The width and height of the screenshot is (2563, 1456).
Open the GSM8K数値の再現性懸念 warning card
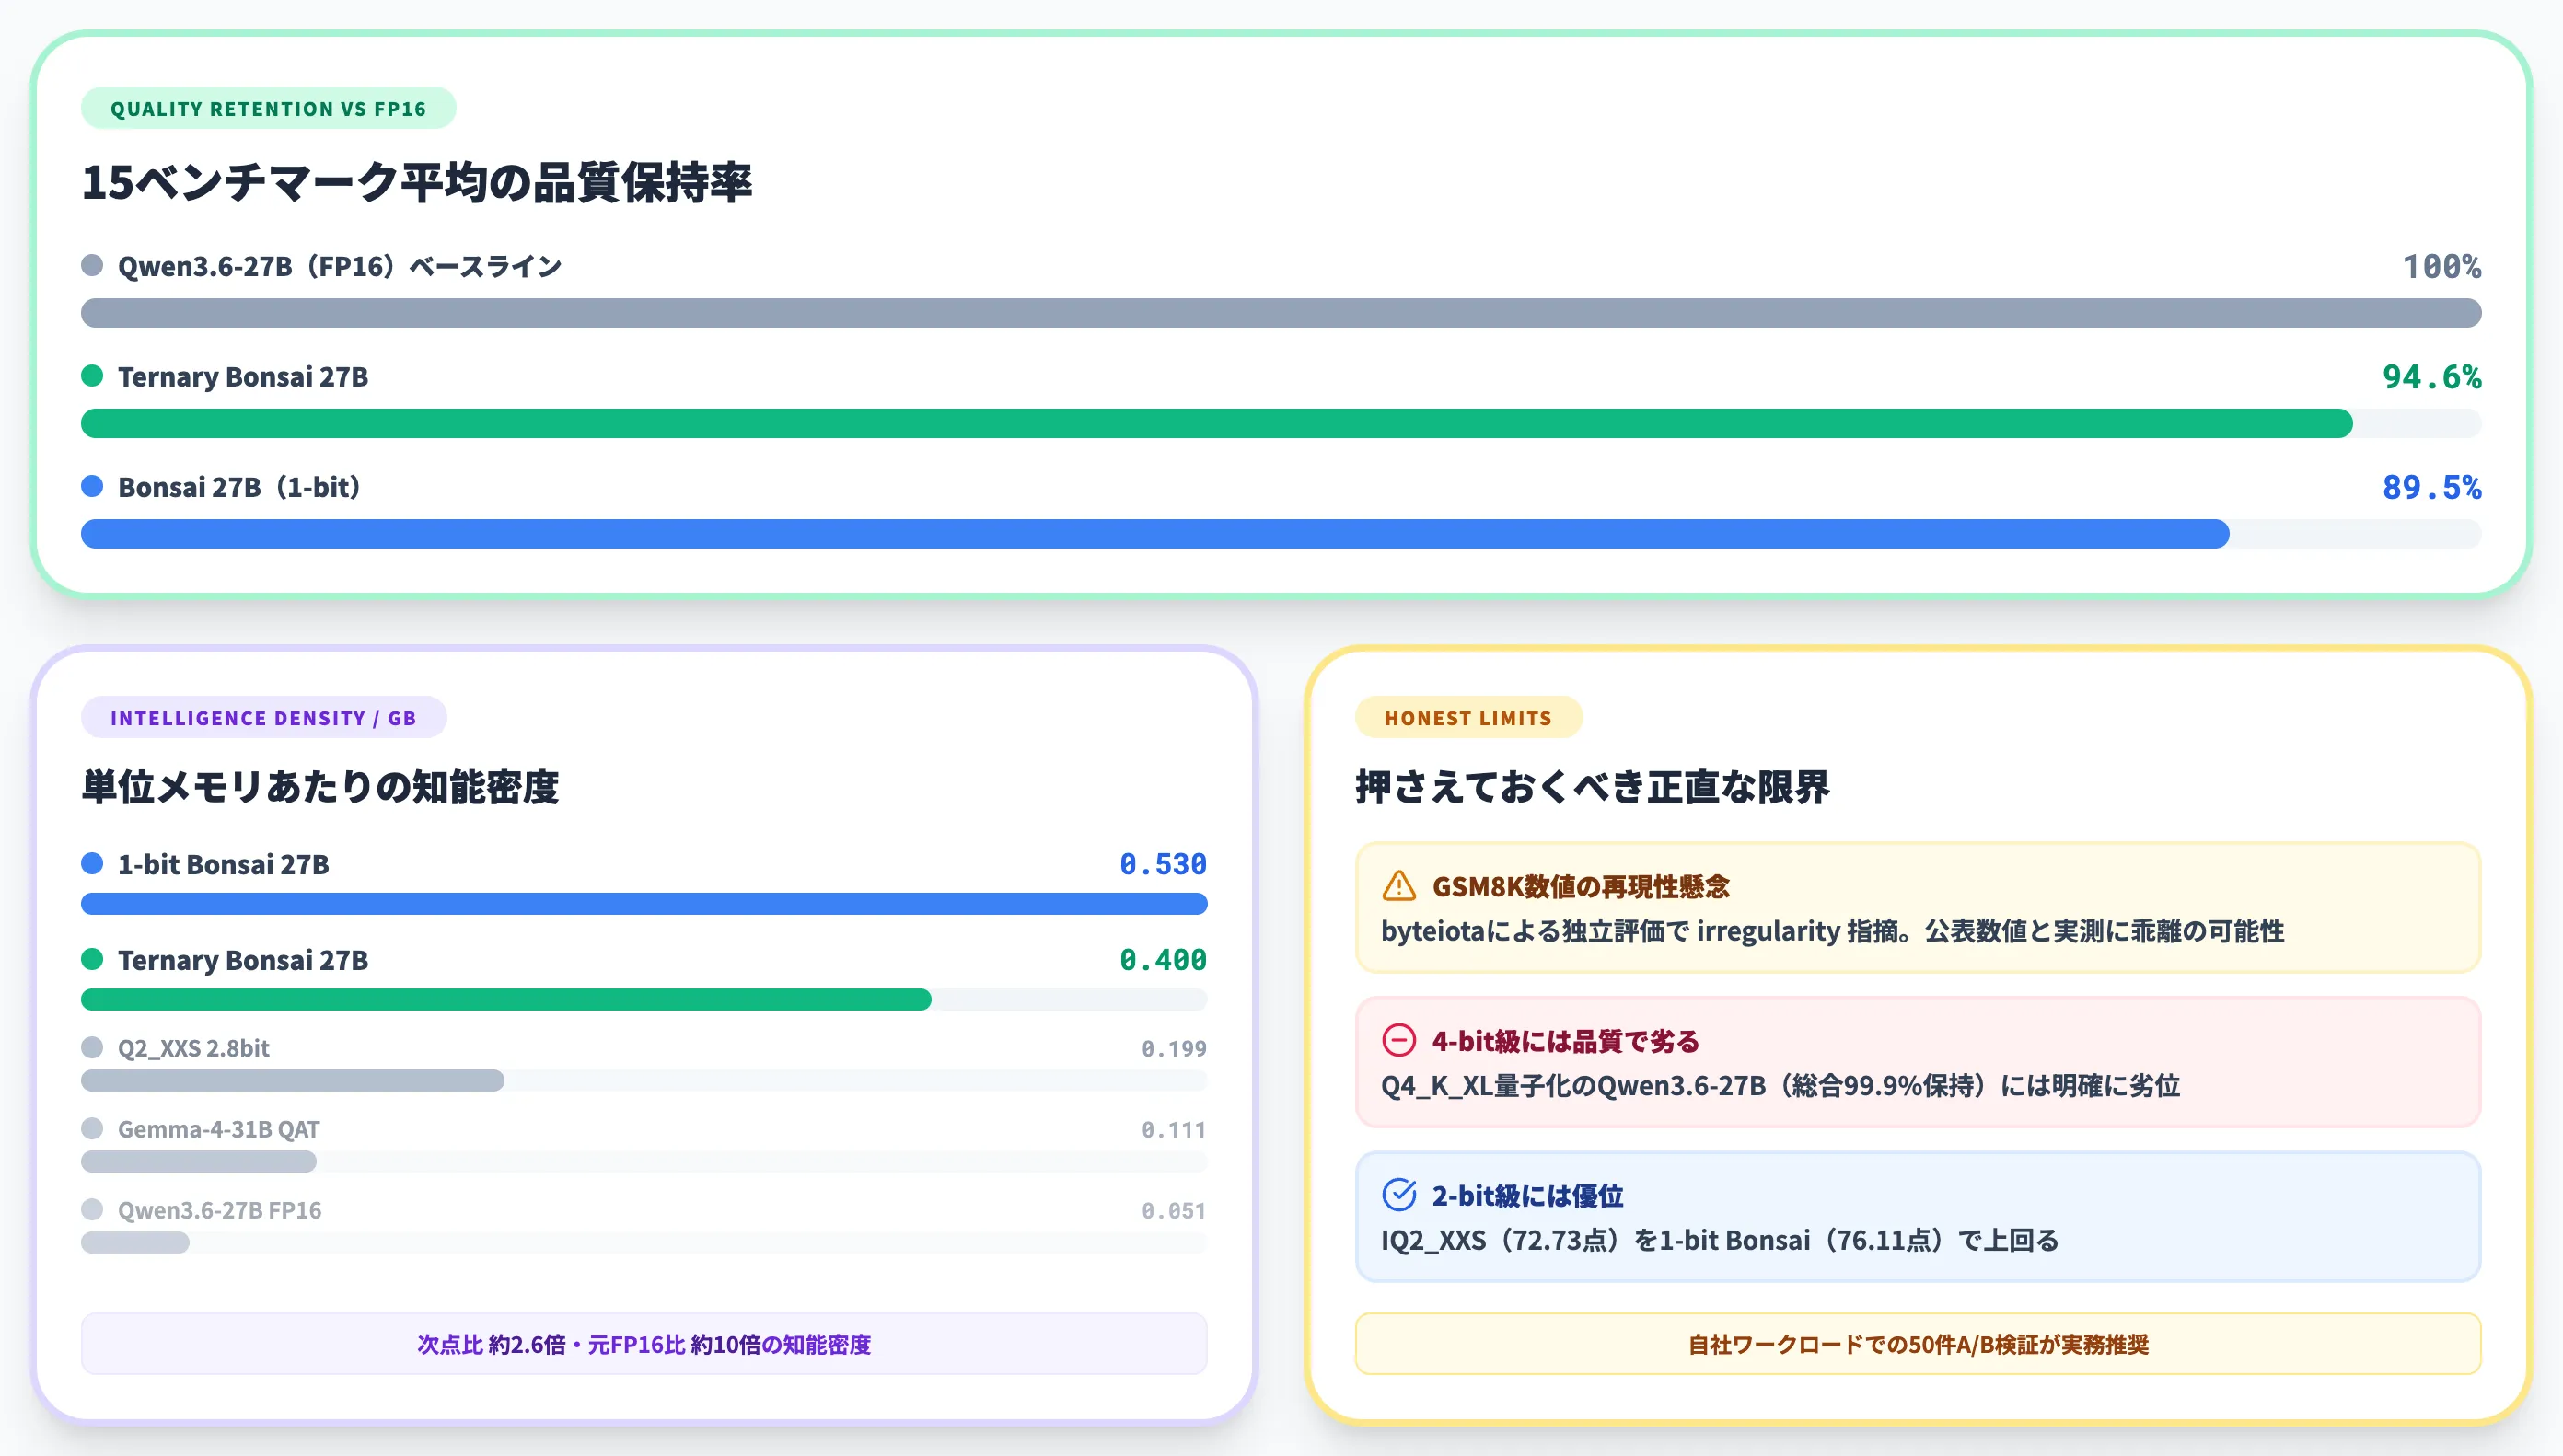[x=1918, y=908]
